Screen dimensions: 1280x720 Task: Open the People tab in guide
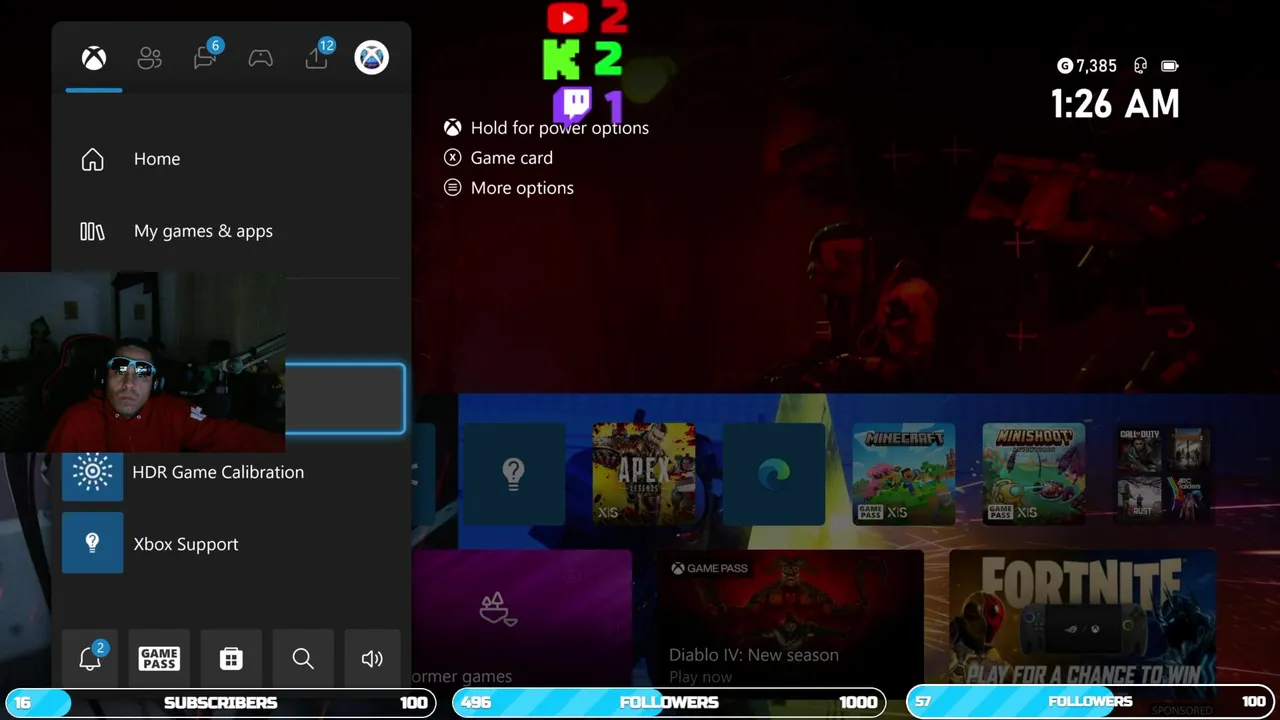point(149,58)
